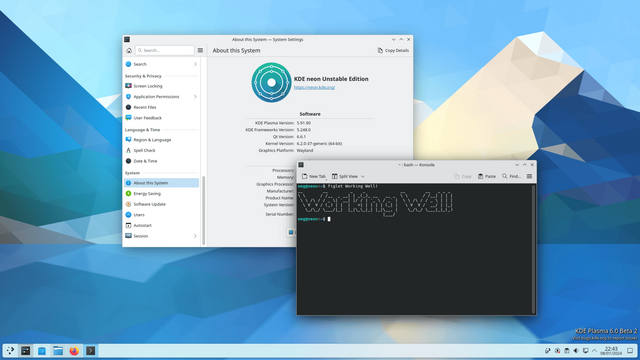Screen dimensions: 640x360
Task: Launch Discover software center from taskbar
Action: (x=42, y=350)
